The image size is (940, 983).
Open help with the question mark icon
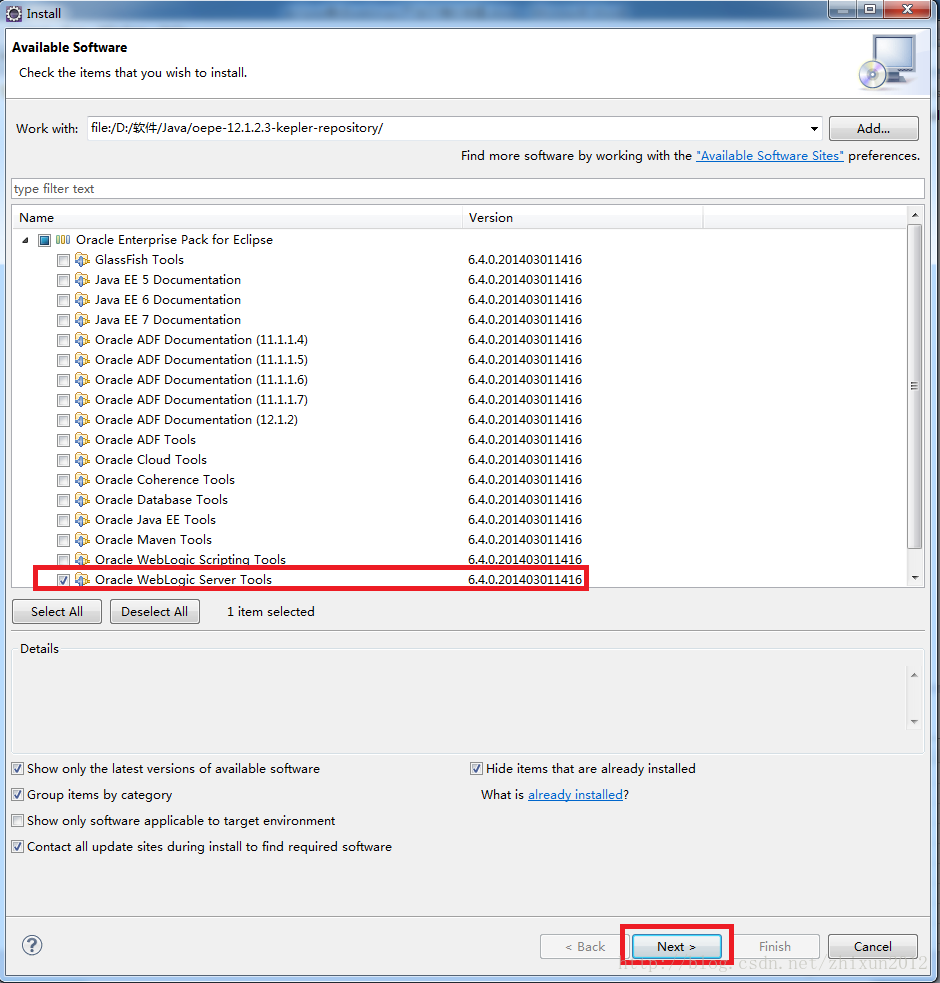coord(32,945)
